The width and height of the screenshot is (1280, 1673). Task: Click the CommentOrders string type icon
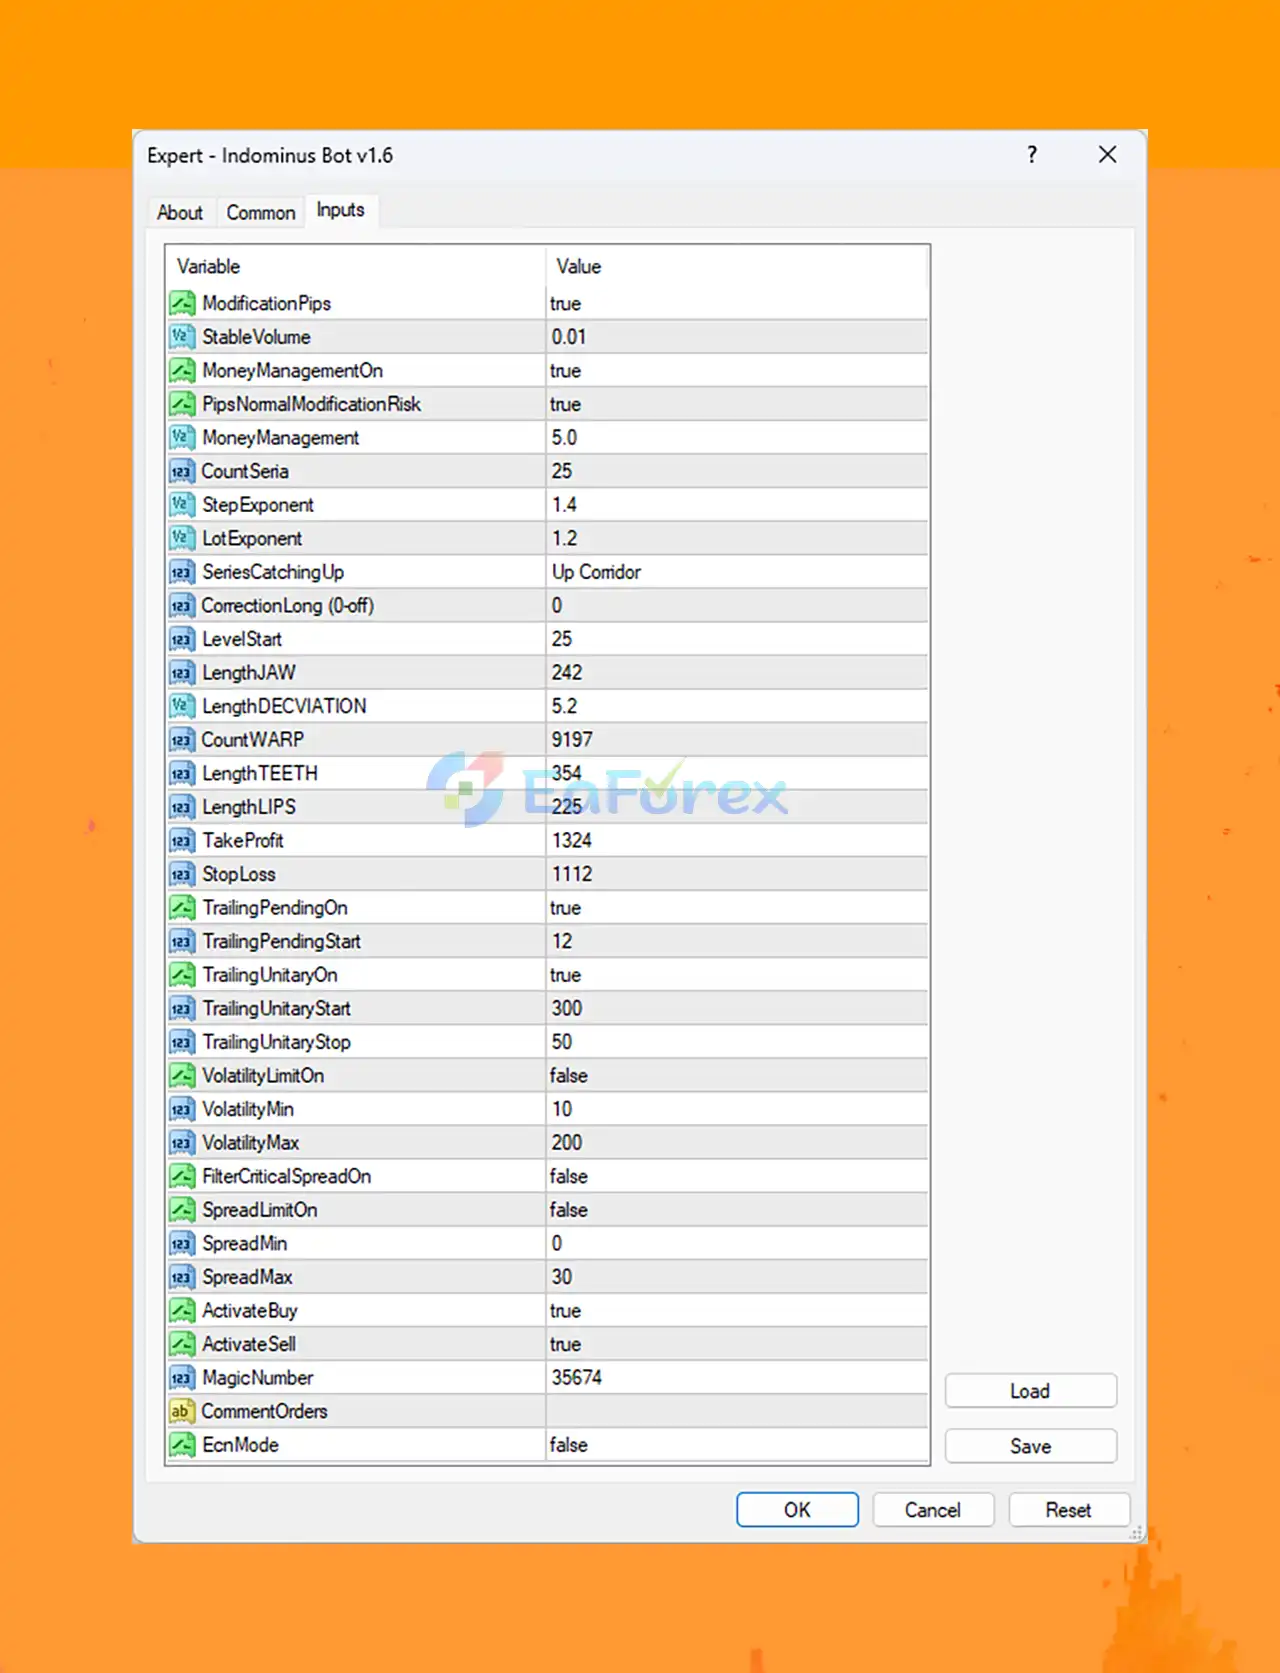coord(182,1411)
